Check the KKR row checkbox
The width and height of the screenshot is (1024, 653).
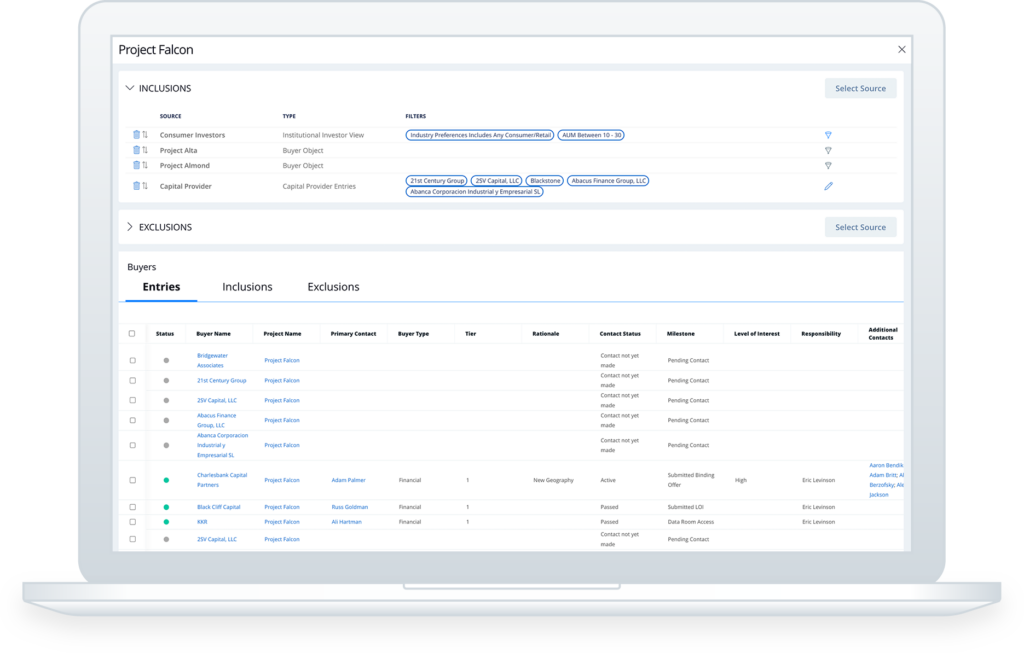click(x=133, y=522)
